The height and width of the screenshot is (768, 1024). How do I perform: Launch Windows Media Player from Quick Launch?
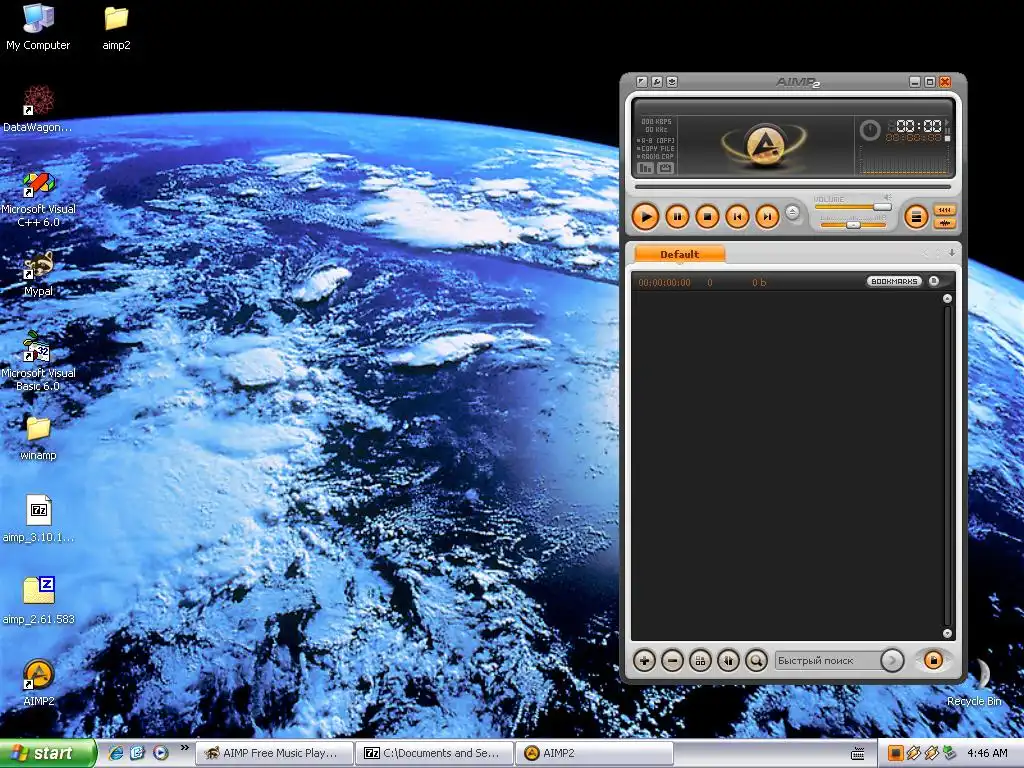pos(161,753)
